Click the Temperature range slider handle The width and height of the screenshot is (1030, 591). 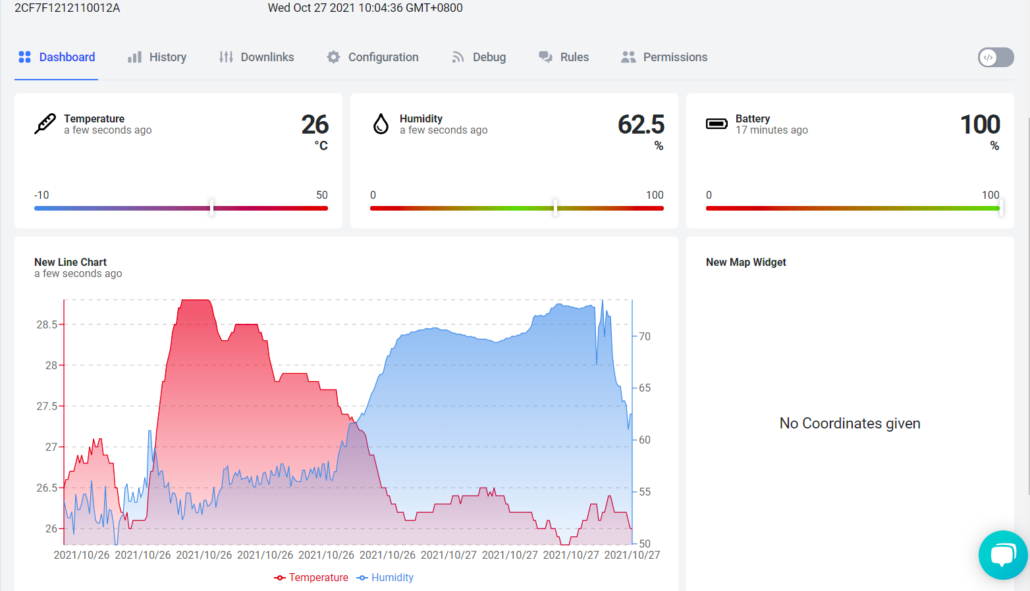[x=211, y=208]
